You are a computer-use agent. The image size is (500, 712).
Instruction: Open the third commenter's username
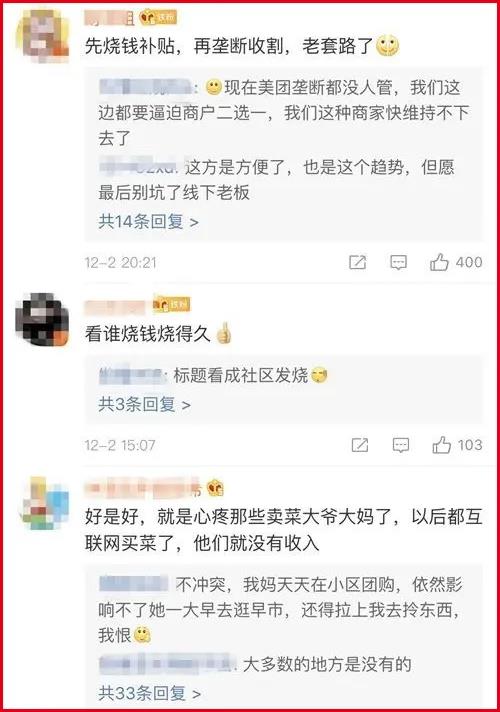pos(143,488)
